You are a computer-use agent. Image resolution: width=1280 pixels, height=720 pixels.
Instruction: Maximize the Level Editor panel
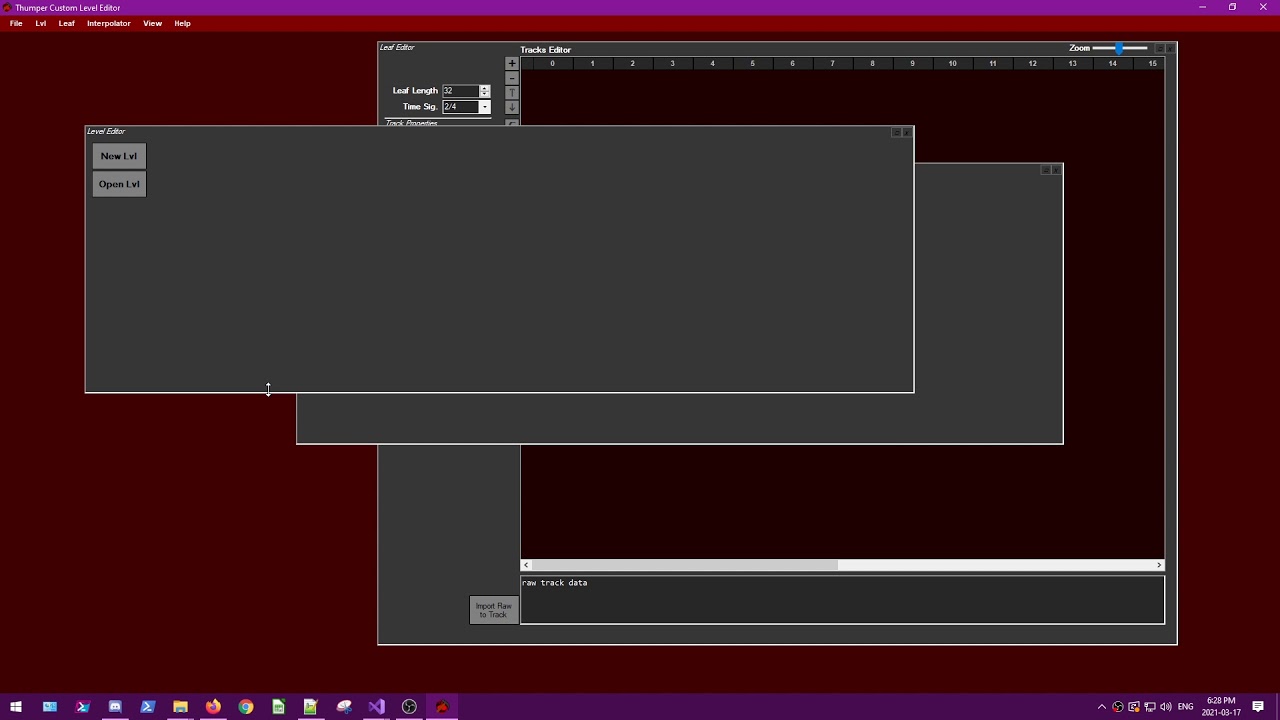(897, 132)
